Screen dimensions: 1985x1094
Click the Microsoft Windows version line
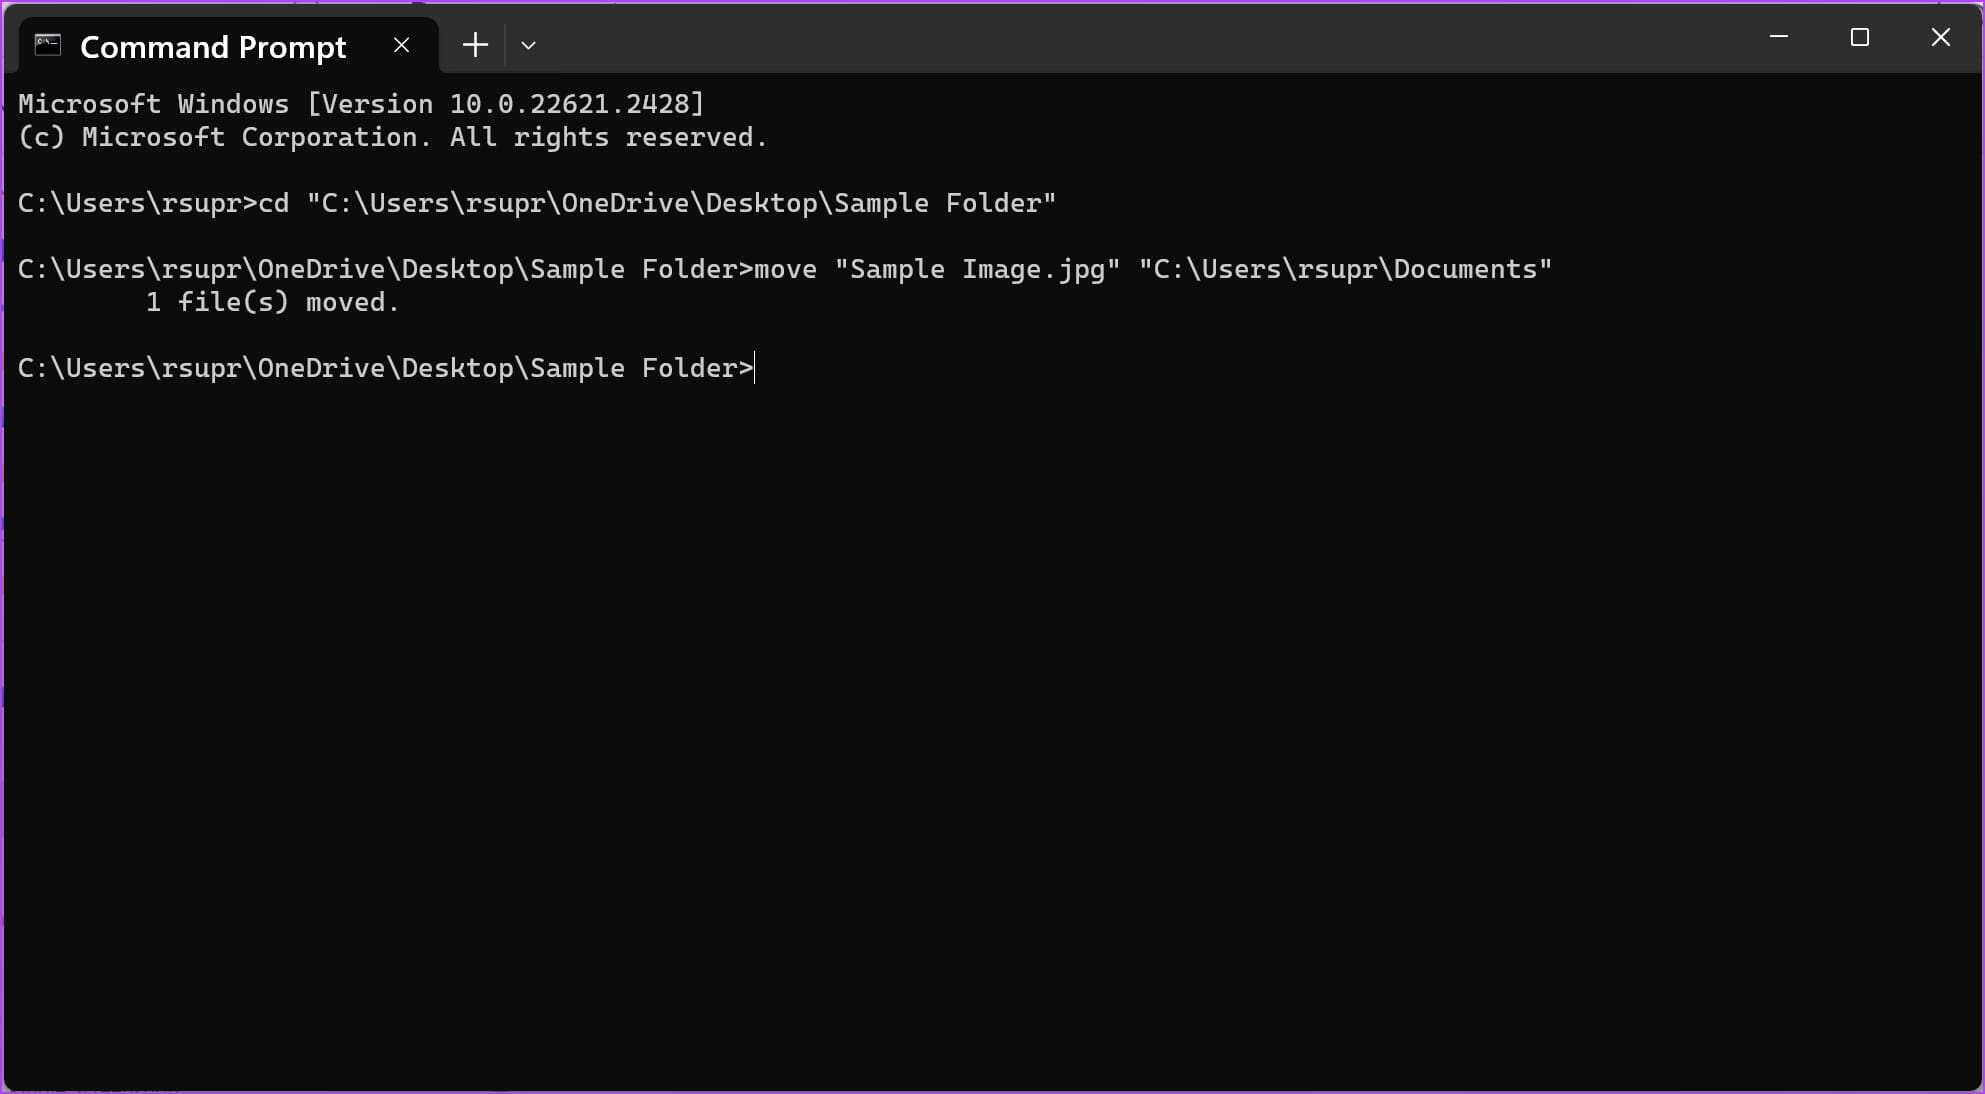(x=360, y=103)
